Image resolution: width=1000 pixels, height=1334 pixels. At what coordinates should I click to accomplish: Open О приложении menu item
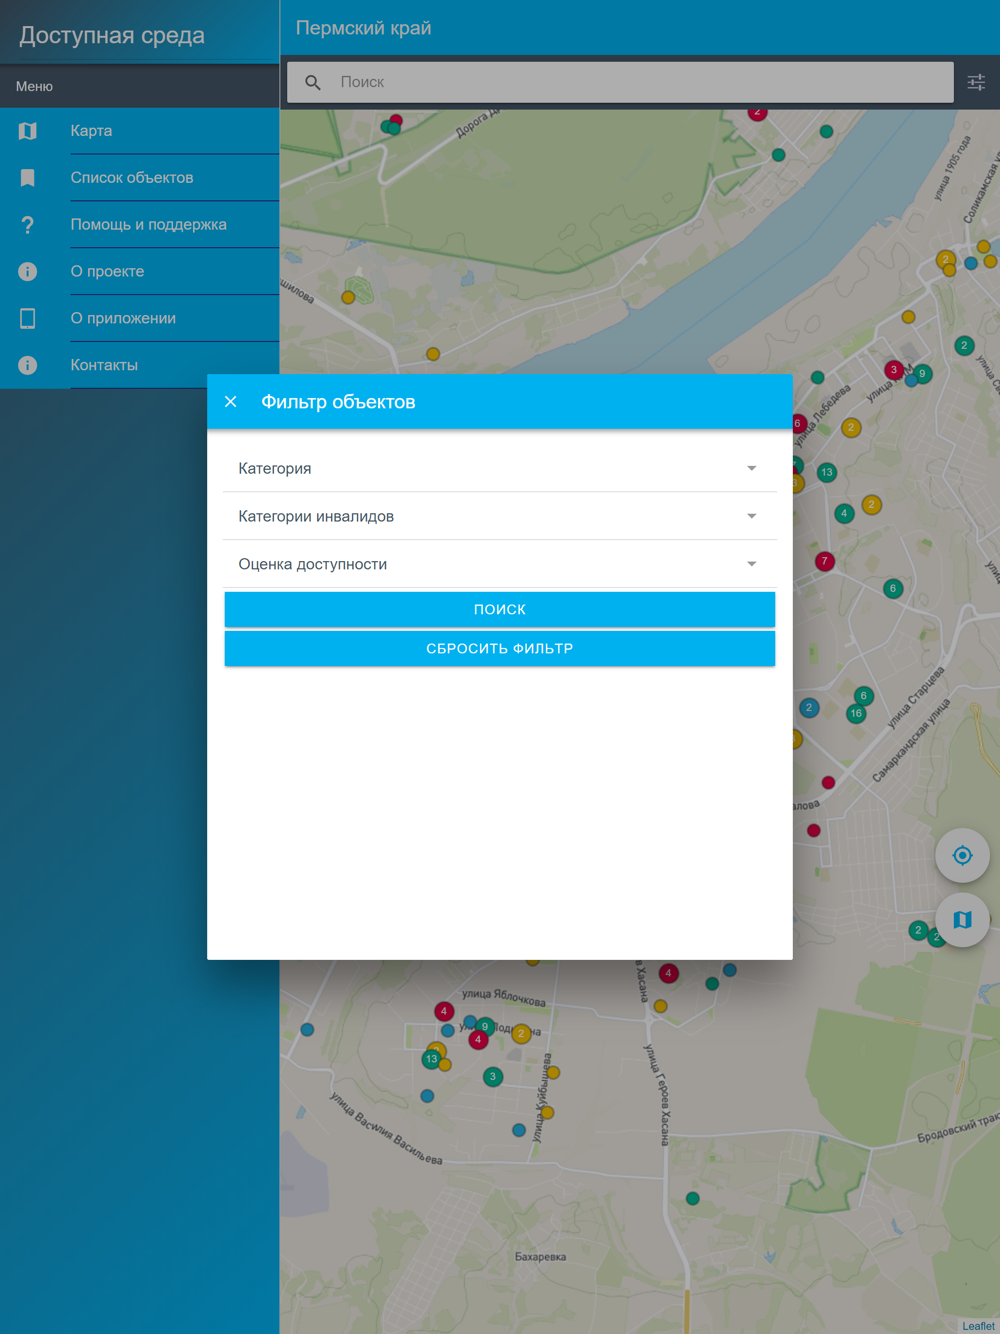140,319
